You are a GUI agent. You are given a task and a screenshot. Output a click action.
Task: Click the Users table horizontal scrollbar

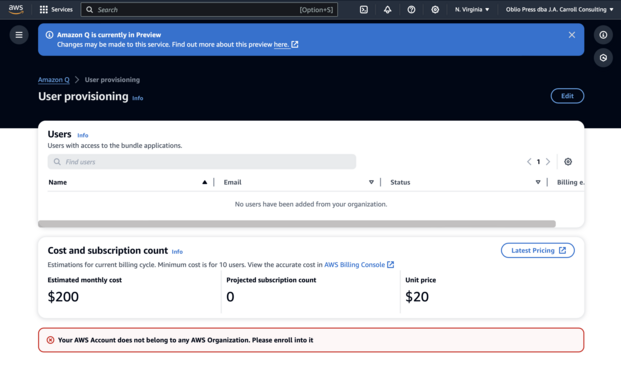point(297,224)
